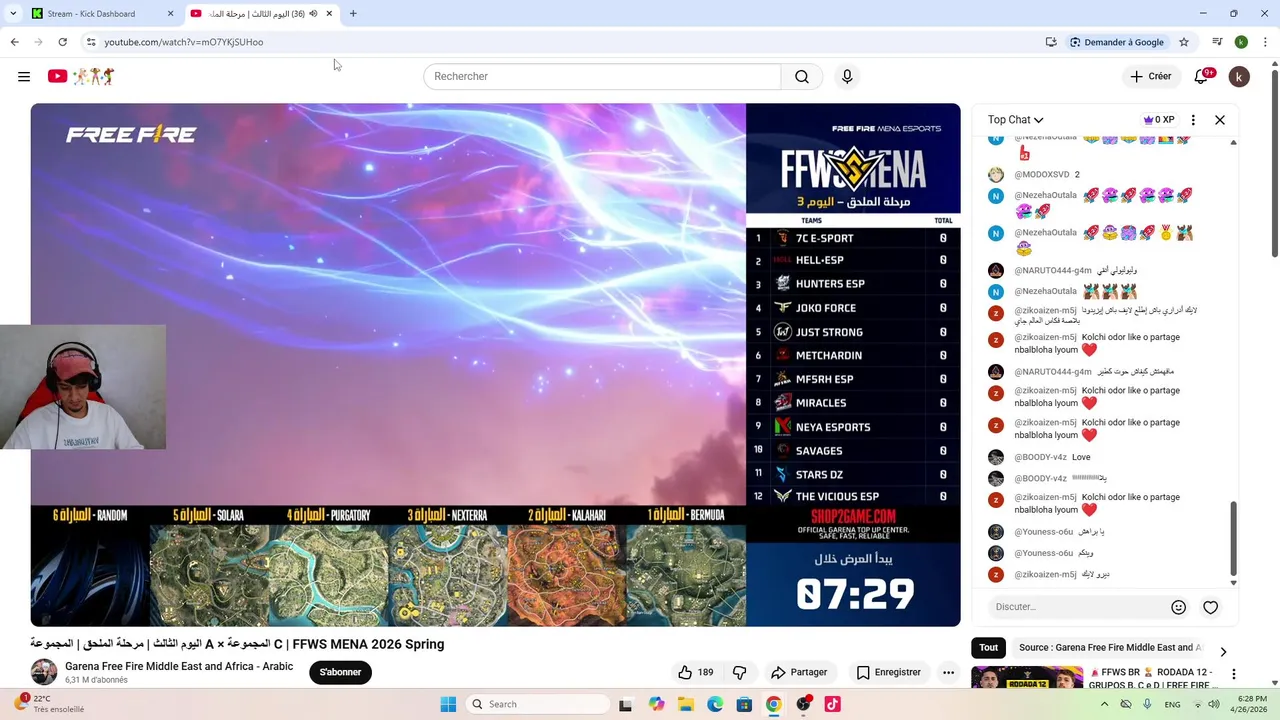Click the Créer button
The image size is (1280, 720).
1150,76
